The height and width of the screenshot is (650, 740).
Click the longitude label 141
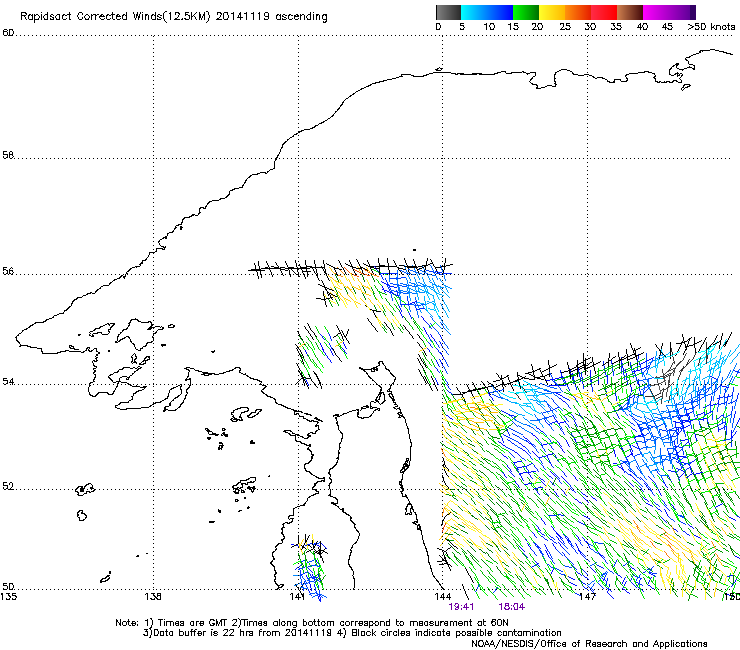coord(297,597)
